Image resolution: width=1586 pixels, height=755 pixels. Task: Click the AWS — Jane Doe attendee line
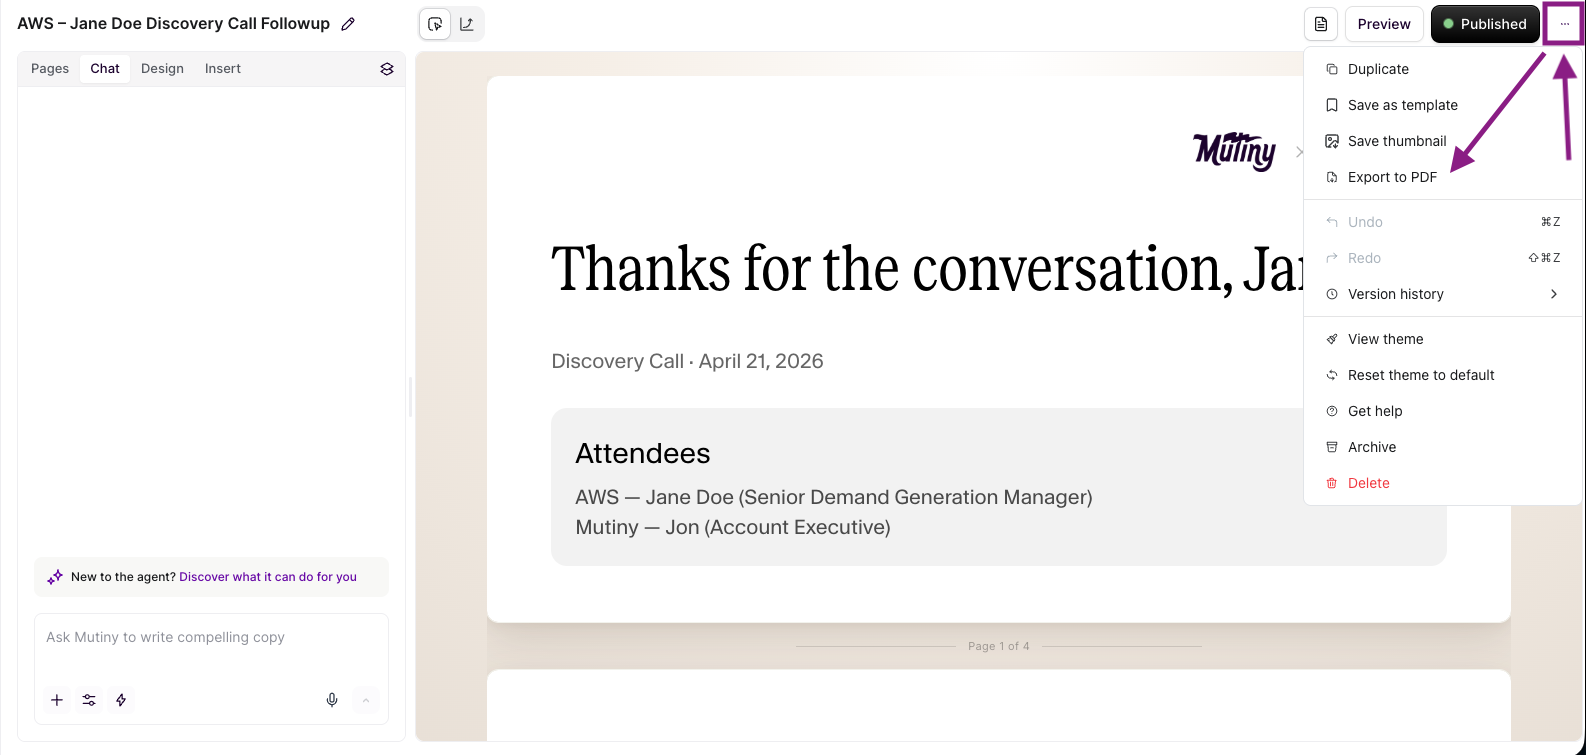pos(834,497)
